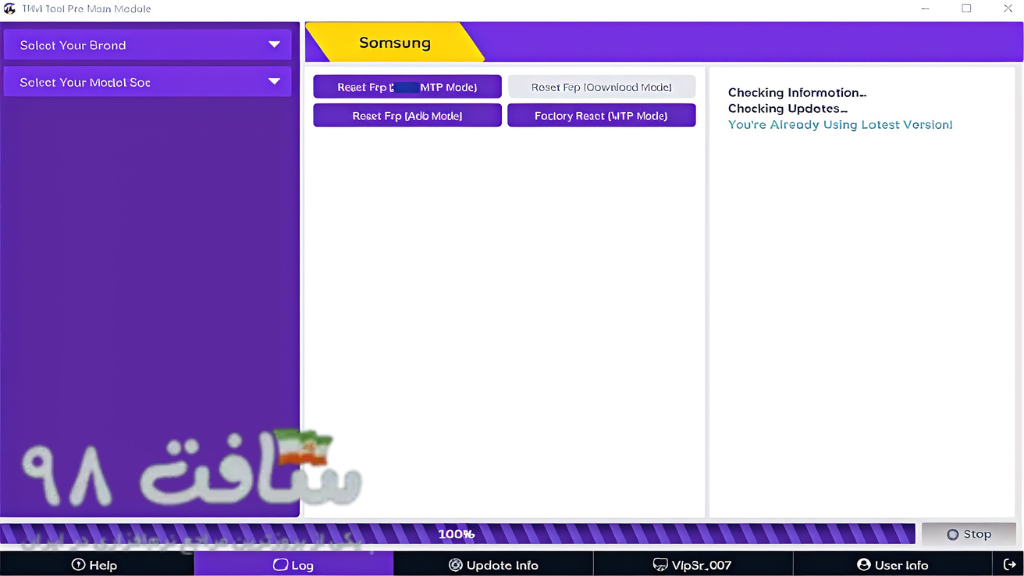
Task: Open the VipSr_007 support tab
Action: (x=693, y=565)
